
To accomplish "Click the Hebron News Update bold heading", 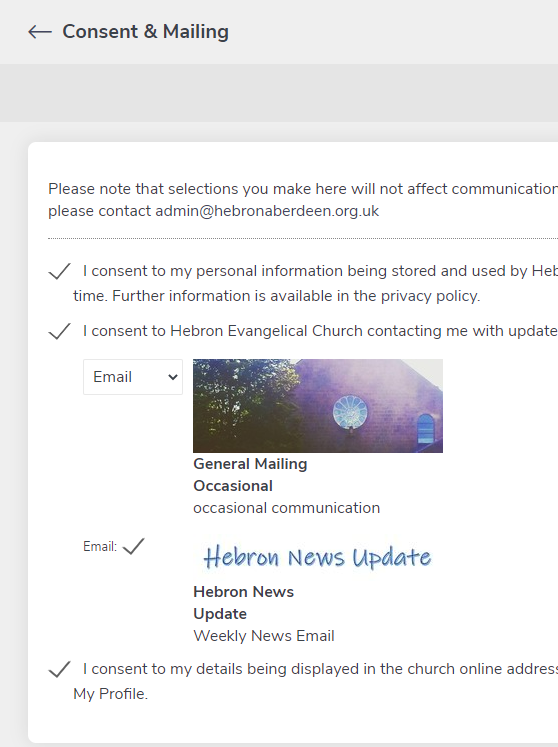I will point(243,603).
